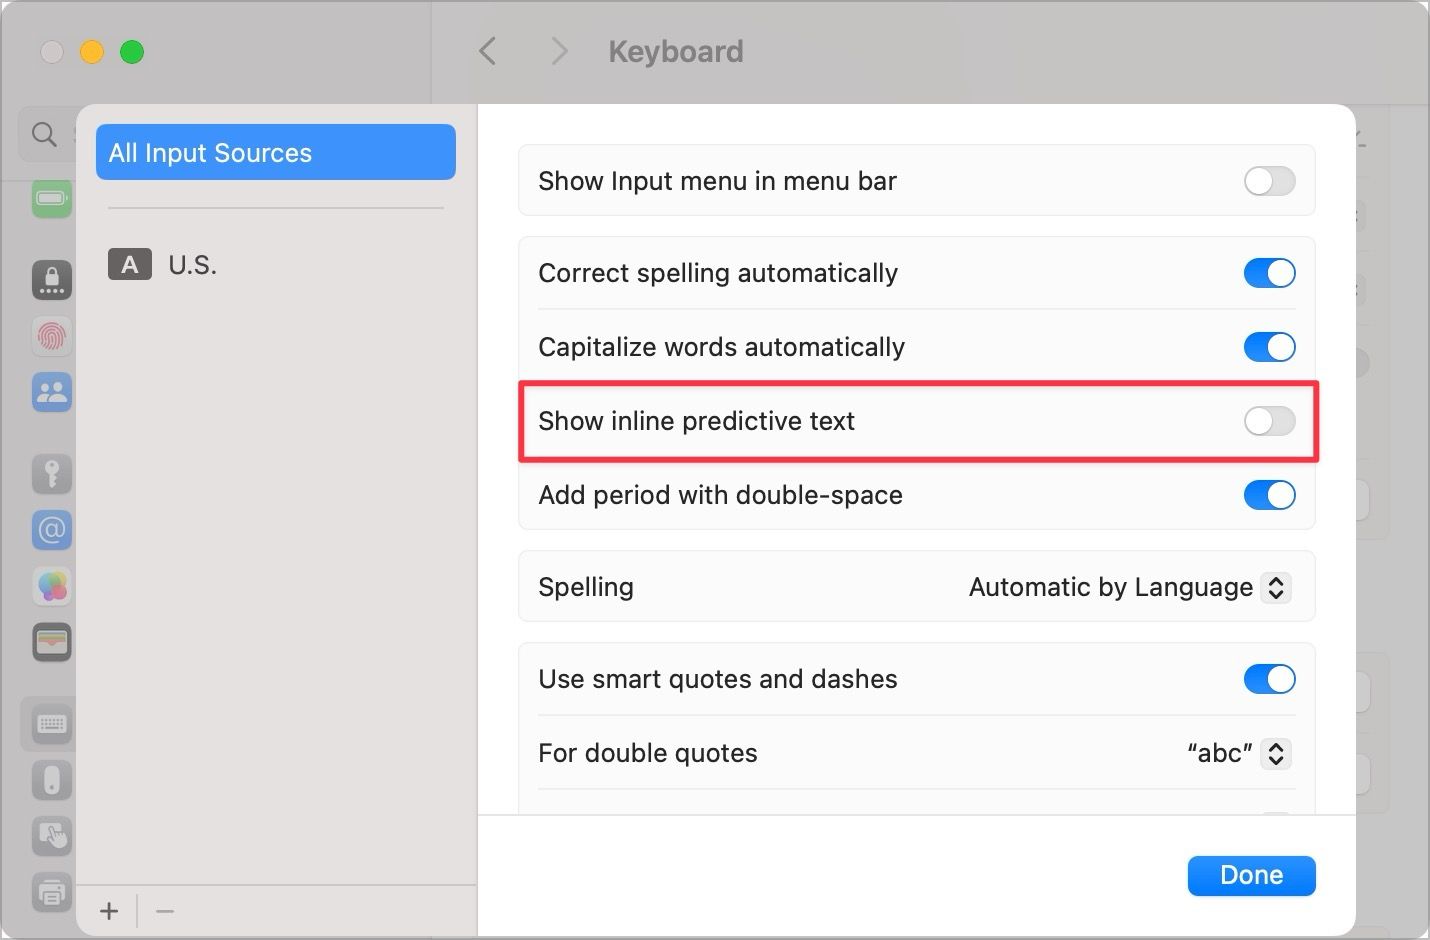Viewport: 1430px width, 940px height.
Task: Open Passwords settings from sidebar
Action: (52, 473)
